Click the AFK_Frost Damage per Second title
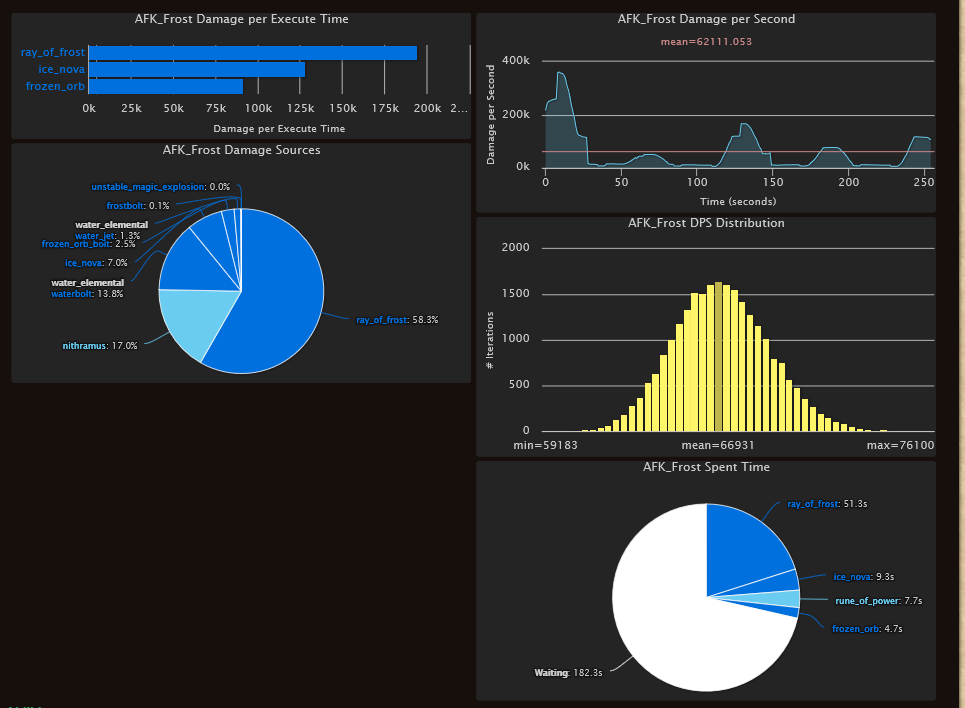The image size is (965, 708). [706, 19]
